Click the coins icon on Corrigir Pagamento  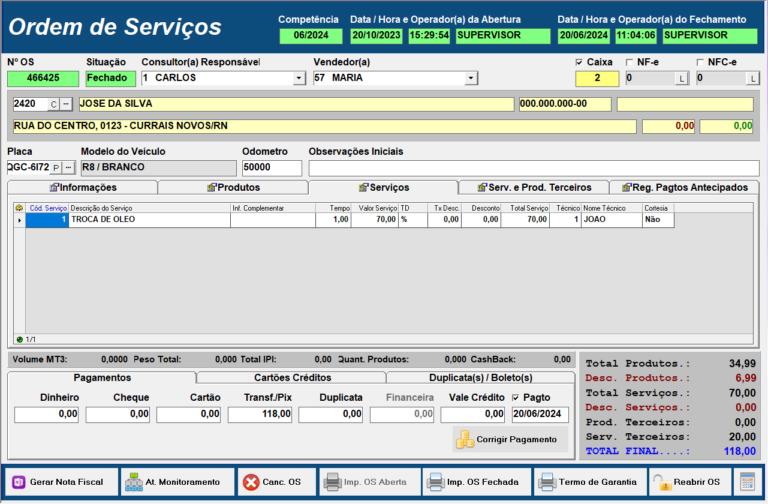tap(464, 439)
